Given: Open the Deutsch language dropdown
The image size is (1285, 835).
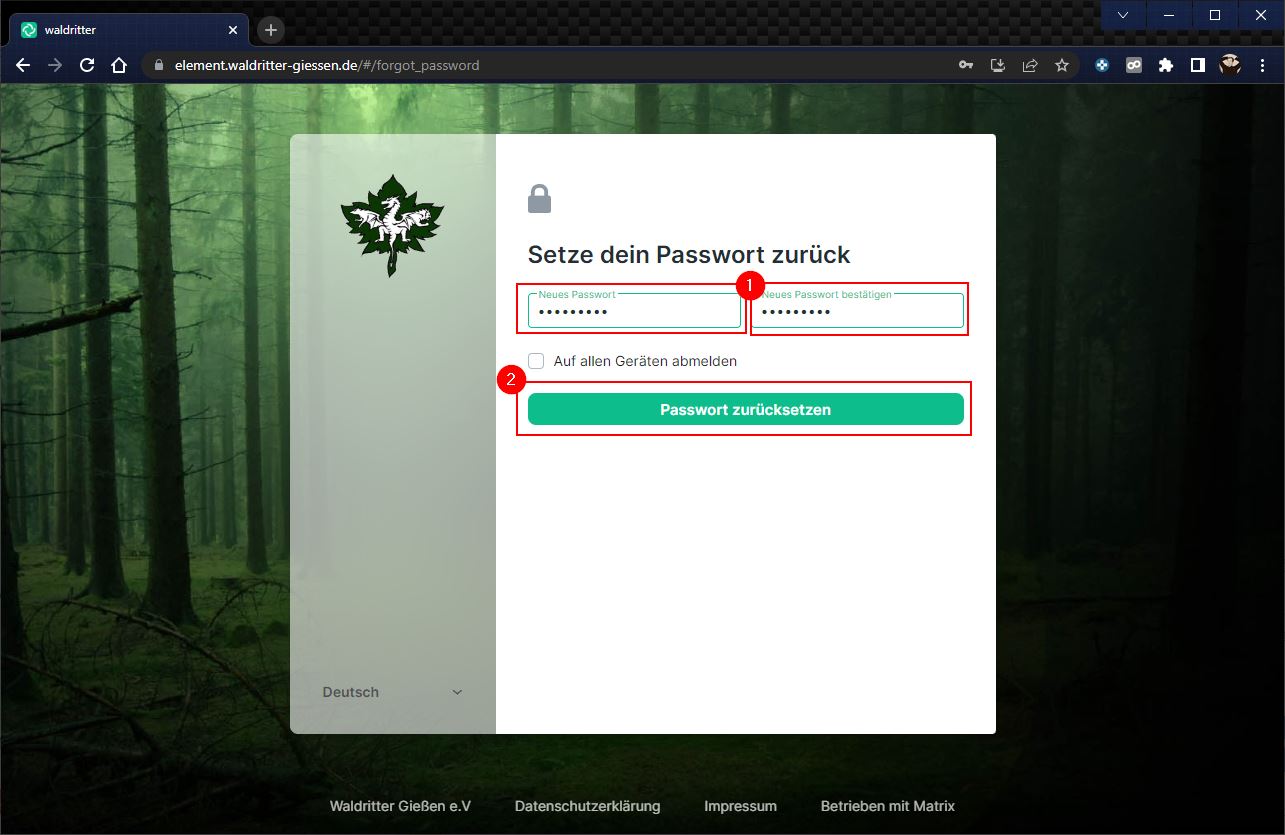Looking at the screenshot, I should [x=392, y=692].
